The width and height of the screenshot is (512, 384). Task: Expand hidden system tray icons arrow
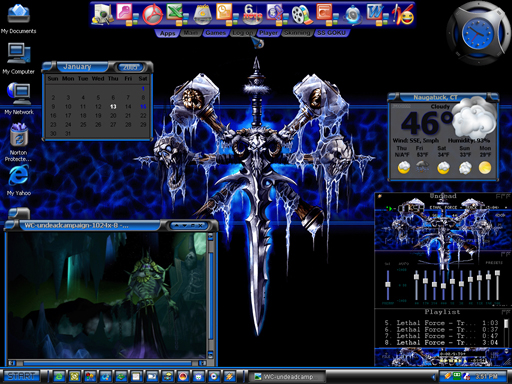434,377
